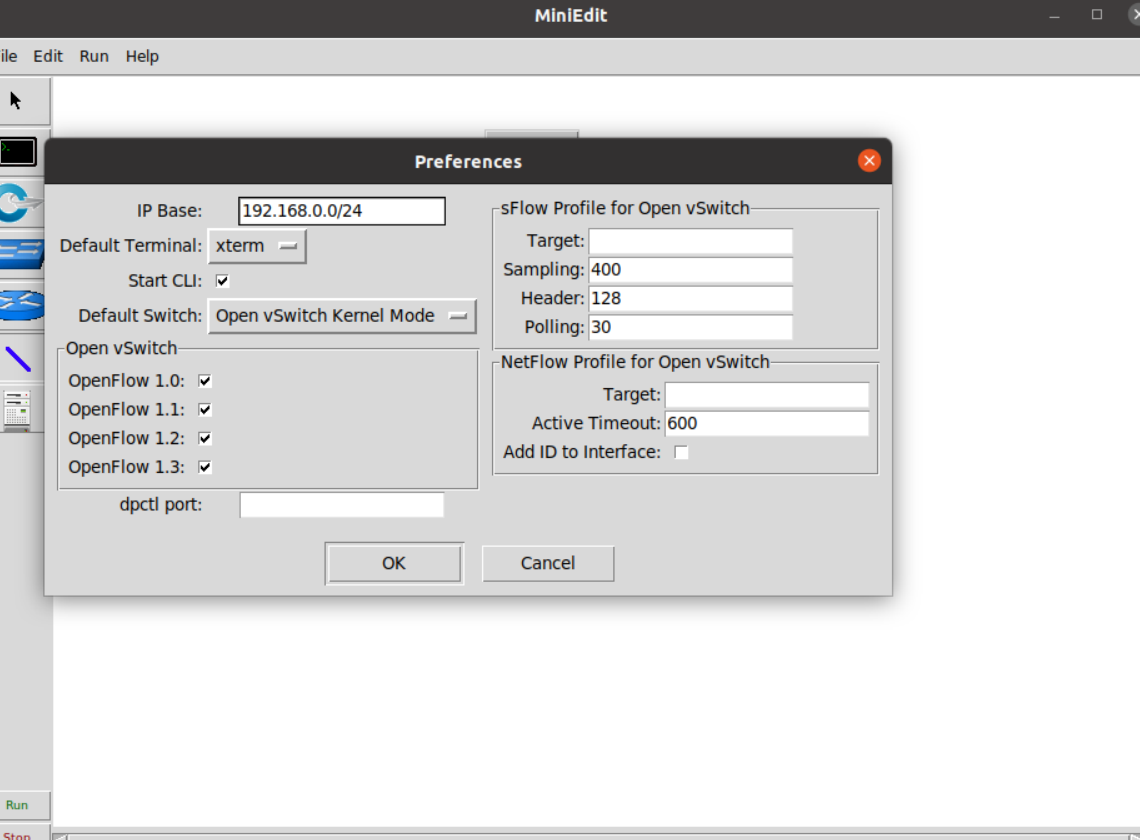This screenshot has width=1140, height=840.
Task: Open the Edit menu
Action: pyautogui.click(x=48, y=56)
